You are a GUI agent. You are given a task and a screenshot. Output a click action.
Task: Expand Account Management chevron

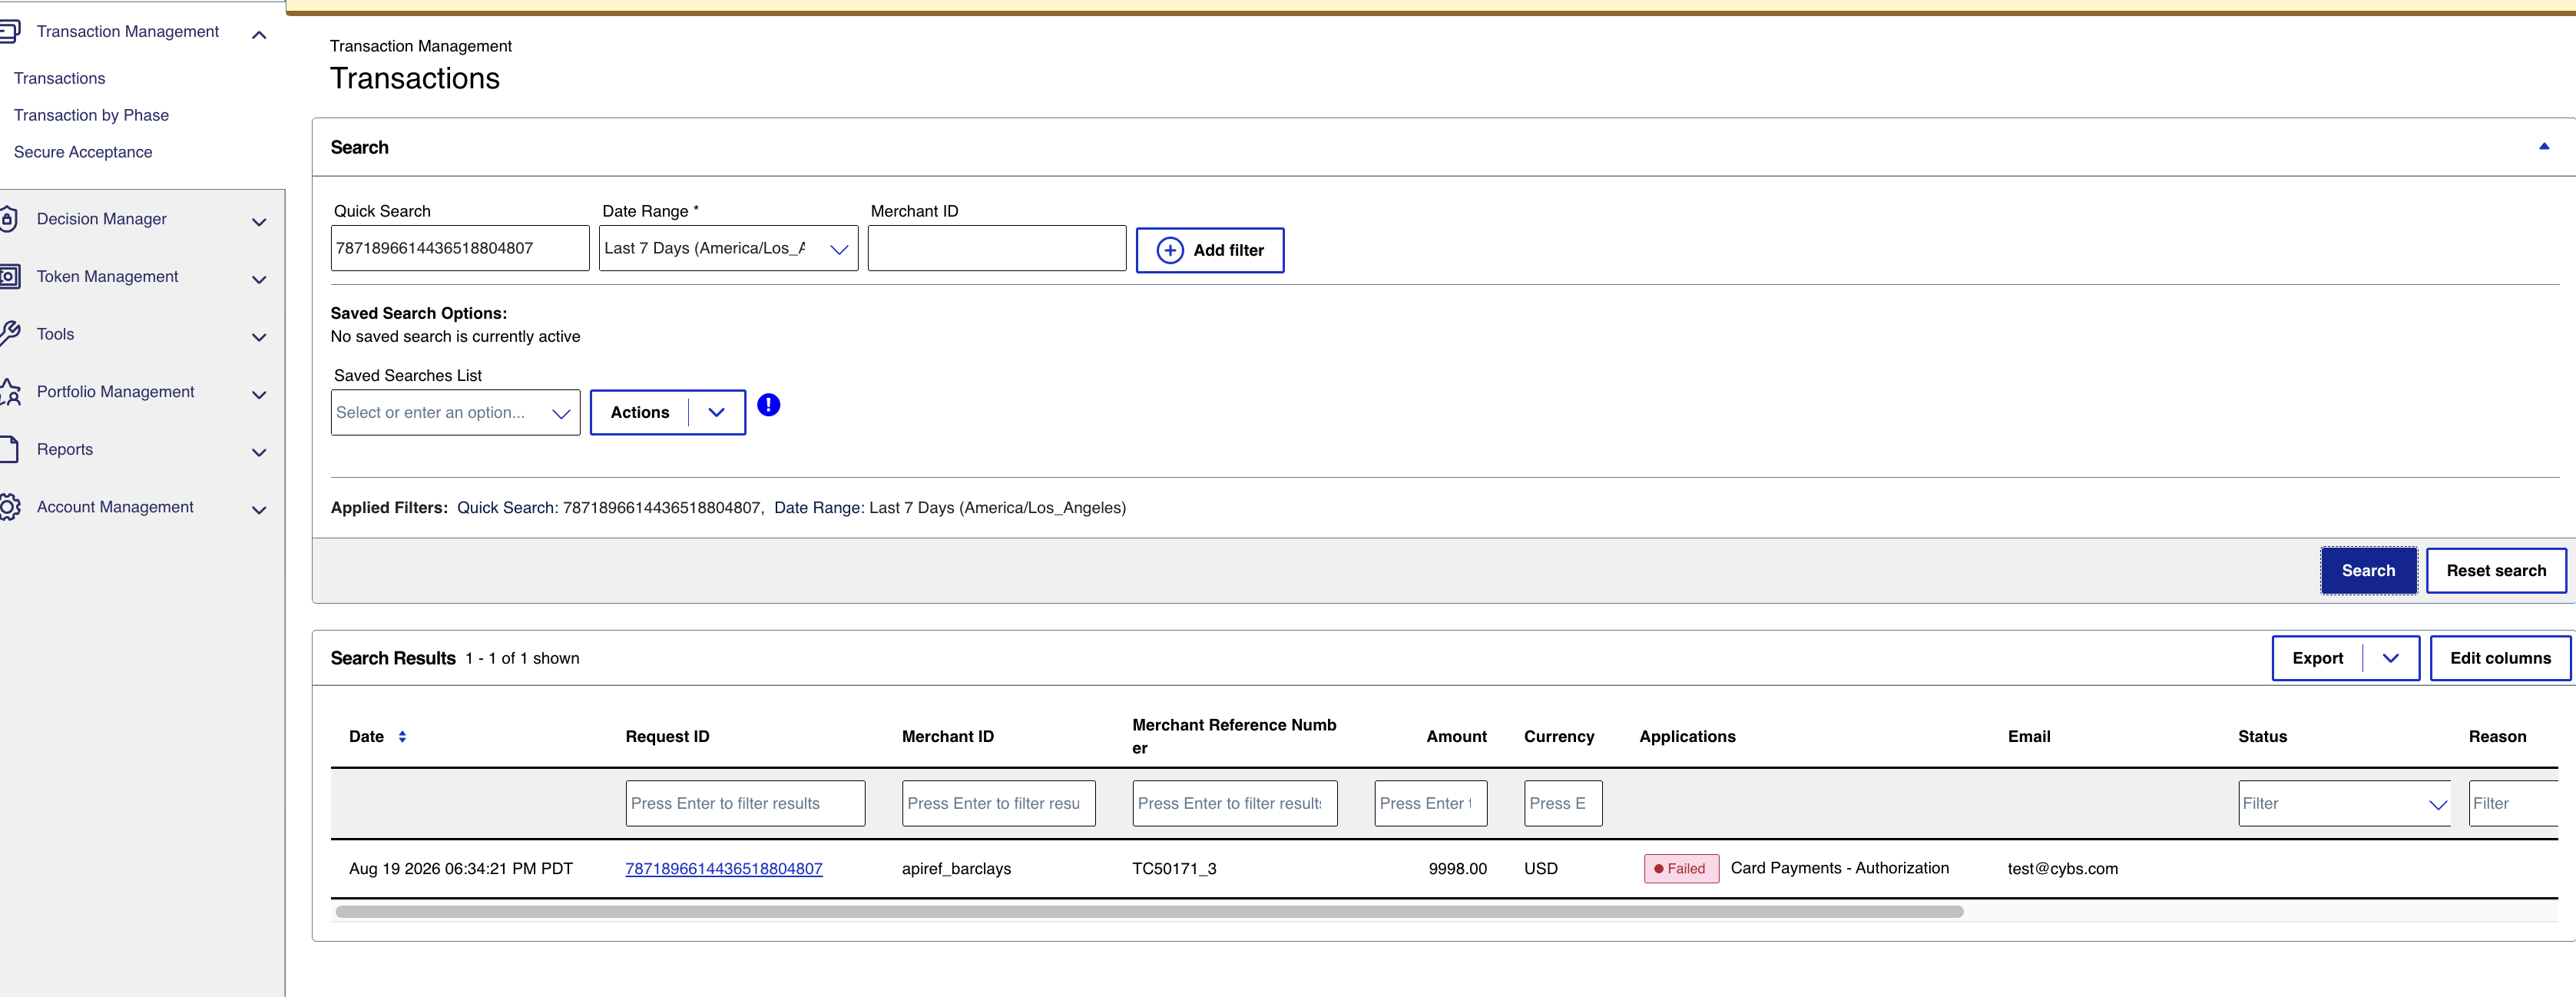click(x=259, y=510)
